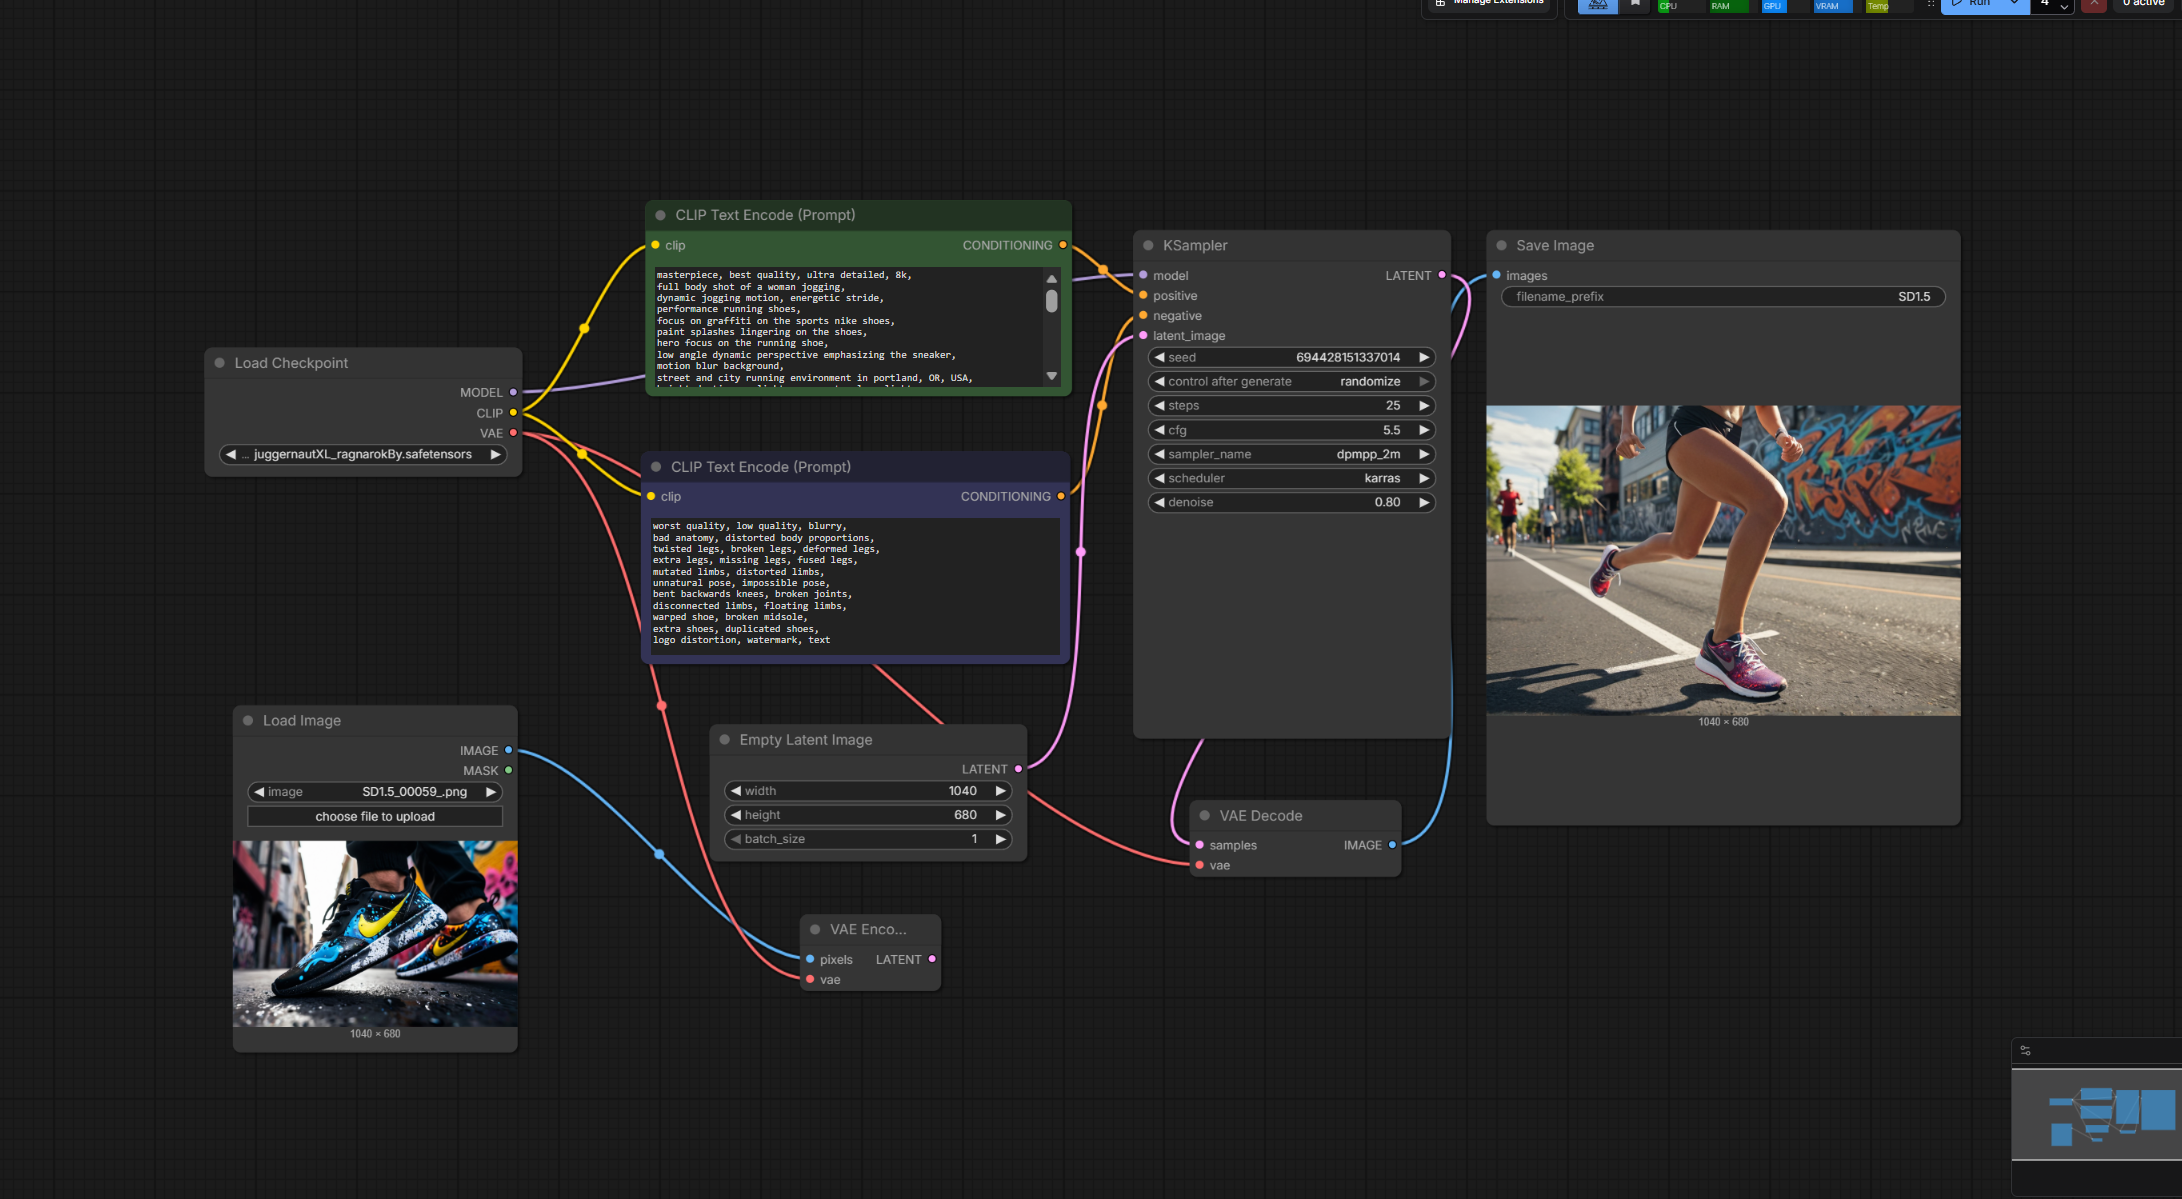Open the sampler_name dropdown

click(1291, 455)
